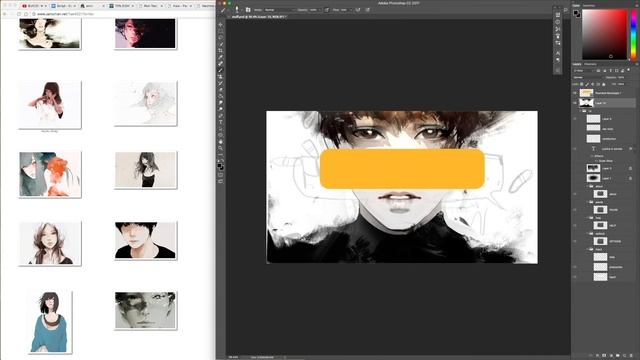The width and height of the screenshot is (640, 360).
Task: Click foreground/background swatch in toolbox
Action: 221,166
